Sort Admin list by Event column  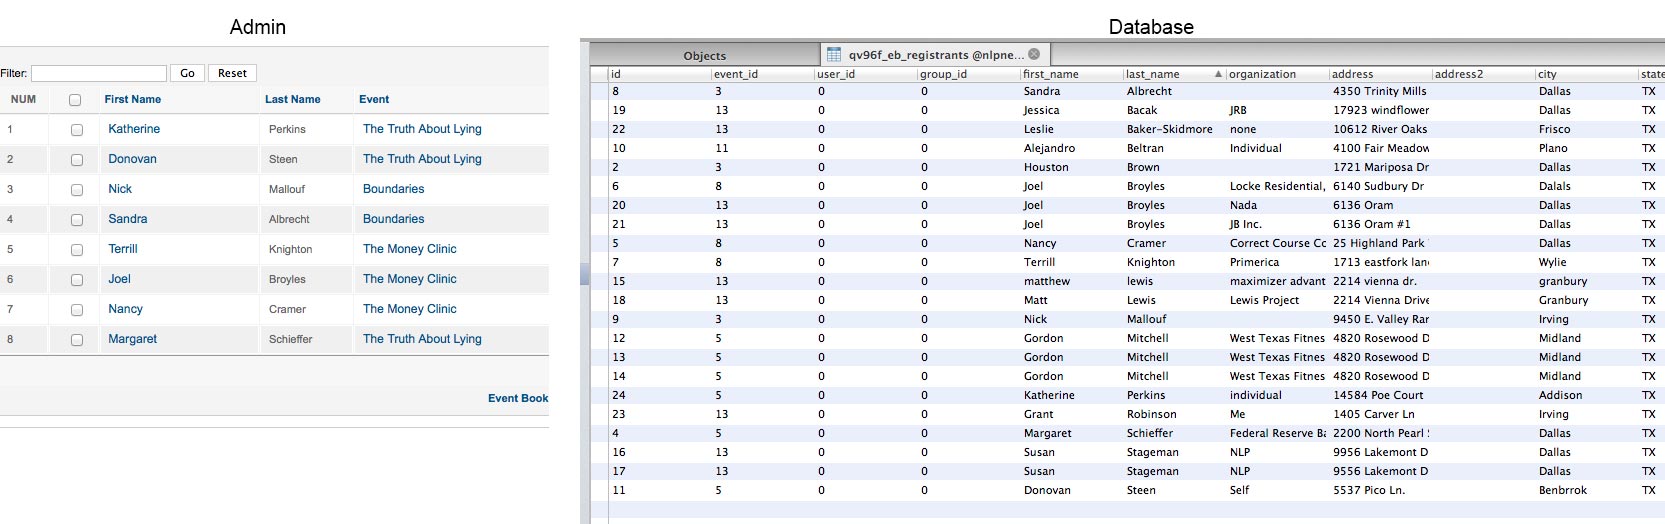(374, 99)
